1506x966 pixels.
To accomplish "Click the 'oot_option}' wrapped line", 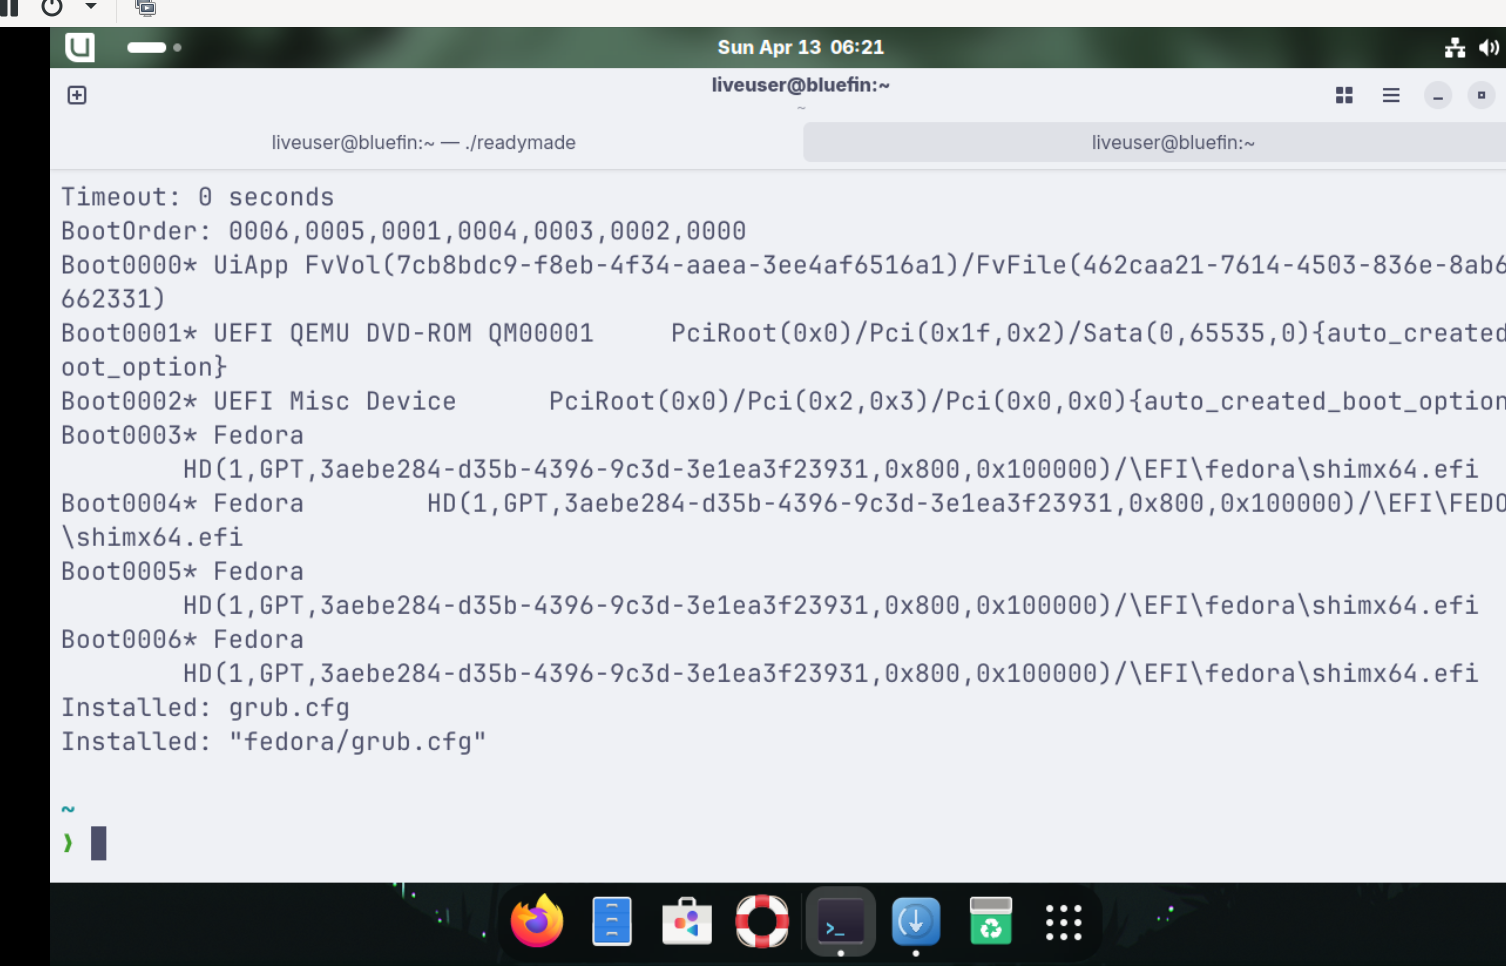I will pyautogui.click(x=144, y=367).
